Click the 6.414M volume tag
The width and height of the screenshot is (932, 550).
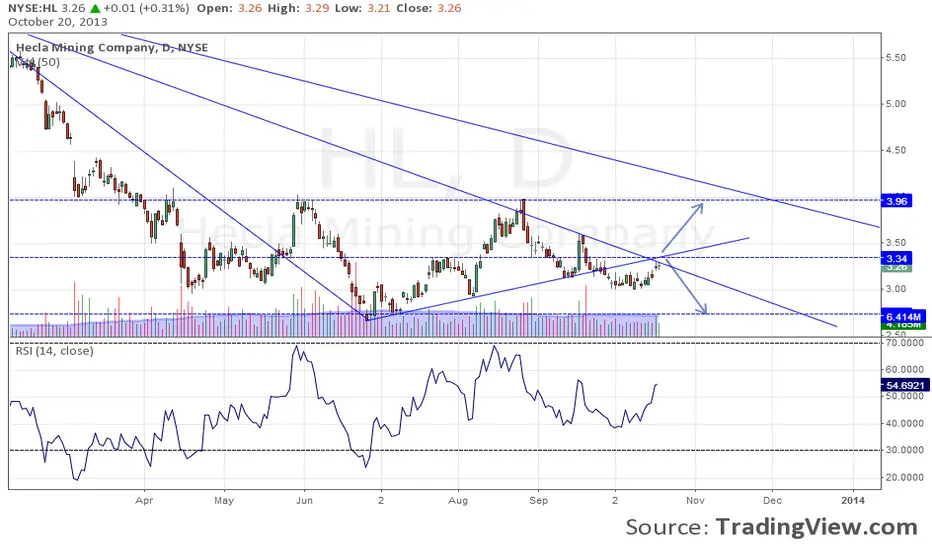tap(903, 317)
